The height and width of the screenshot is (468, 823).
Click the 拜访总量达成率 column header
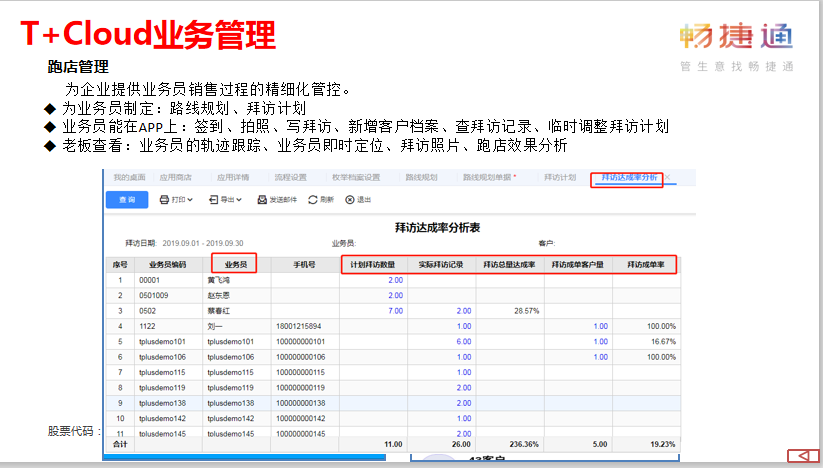point(509,265)
